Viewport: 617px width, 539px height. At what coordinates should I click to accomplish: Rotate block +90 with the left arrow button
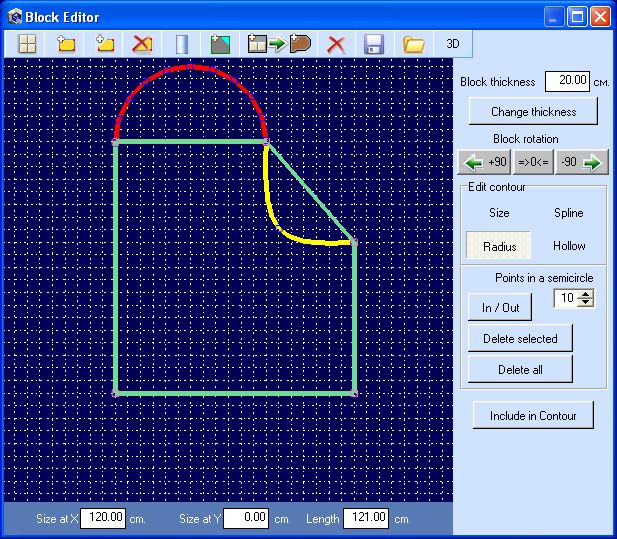pyautogui.click(x=484, y=162)
